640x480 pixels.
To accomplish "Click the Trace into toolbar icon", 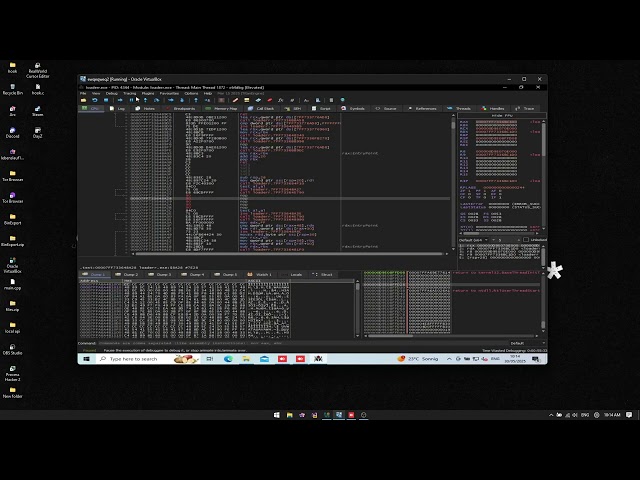I will pos(171,100).
